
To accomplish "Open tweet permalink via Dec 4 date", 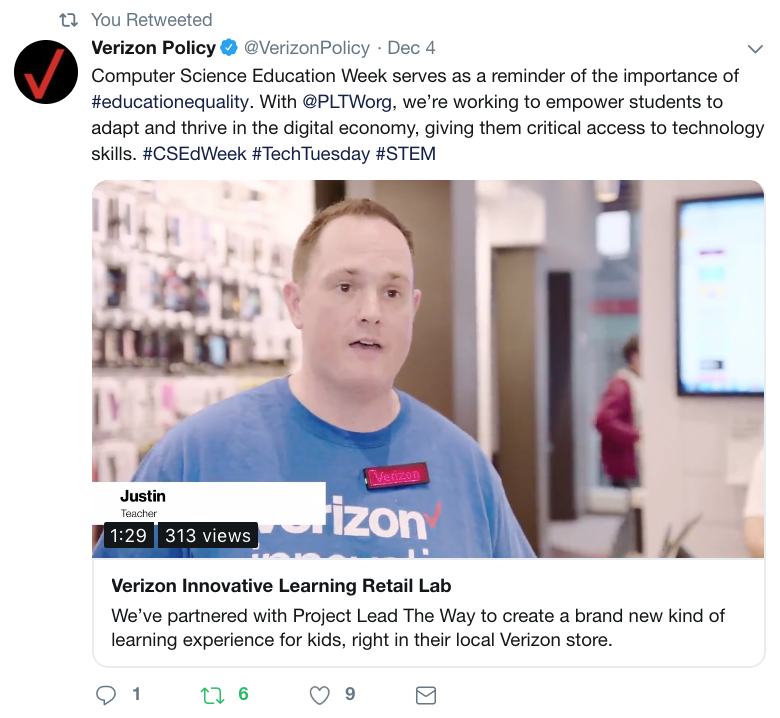I will (x=411, y=48).
